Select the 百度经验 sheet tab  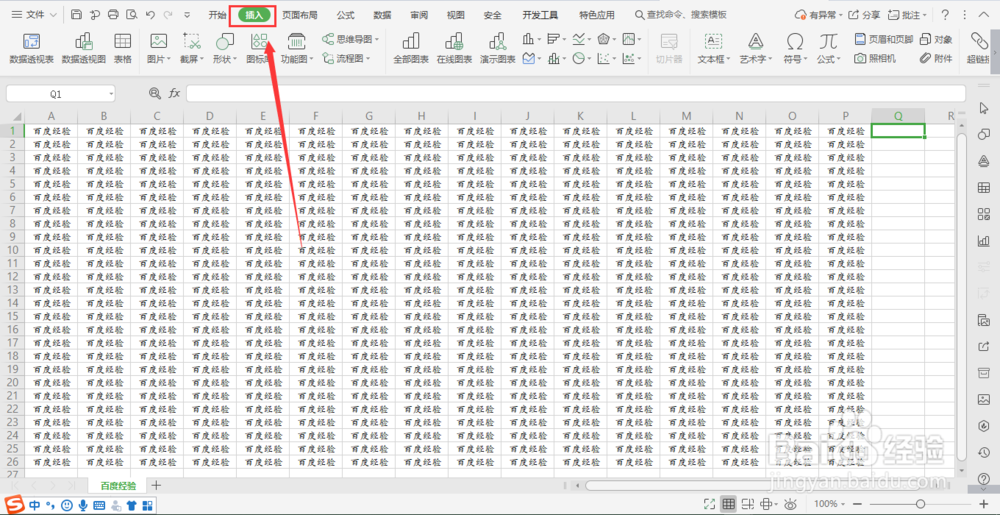[x=119, y=486]
